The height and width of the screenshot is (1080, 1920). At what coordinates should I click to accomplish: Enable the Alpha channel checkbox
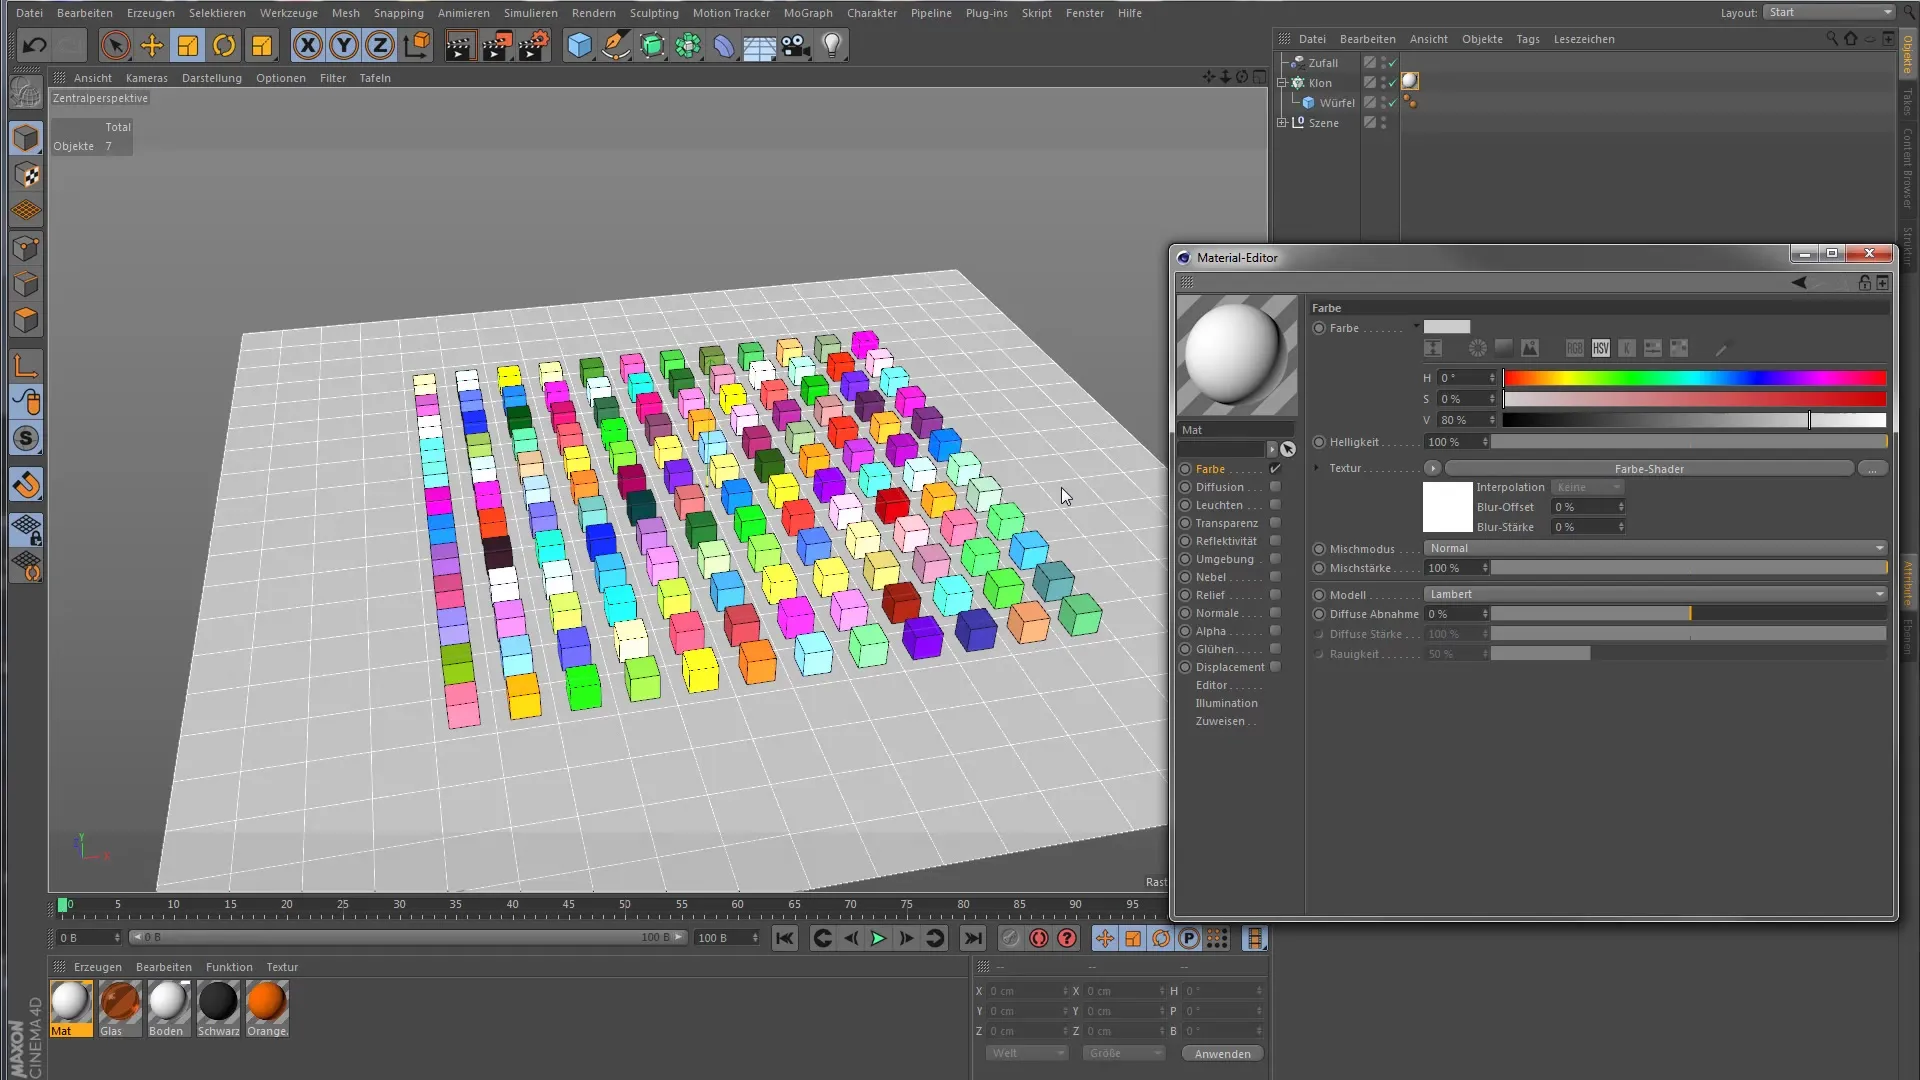pos(1275,631)
